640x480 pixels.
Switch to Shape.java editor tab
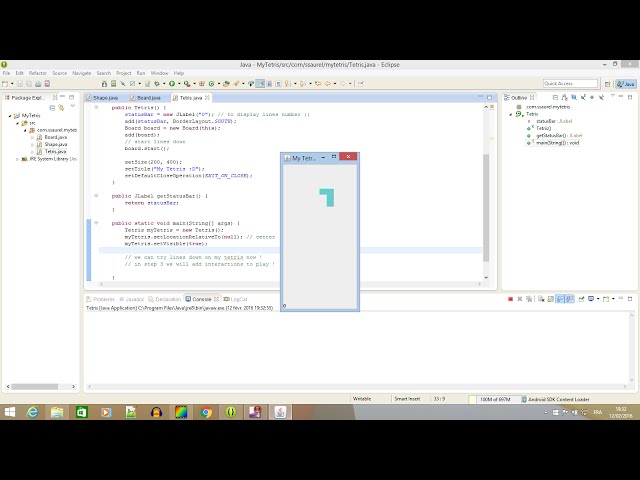[x=105, y=98]
